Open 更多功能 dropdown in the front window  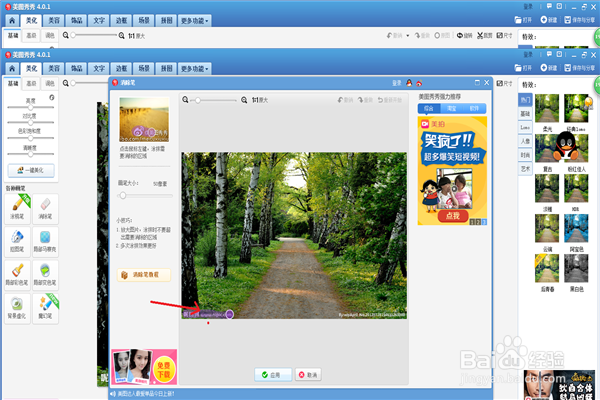point(194,69)
